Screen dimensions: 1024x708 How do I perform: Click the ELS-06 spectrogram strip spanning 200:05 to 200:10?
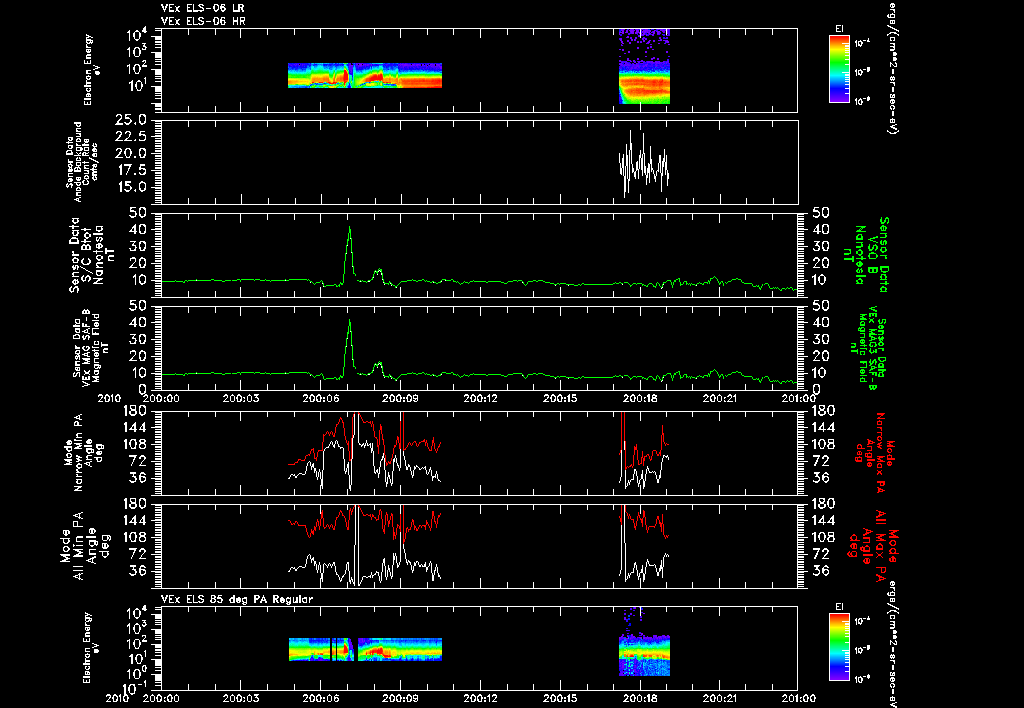[x=365, y=75]
